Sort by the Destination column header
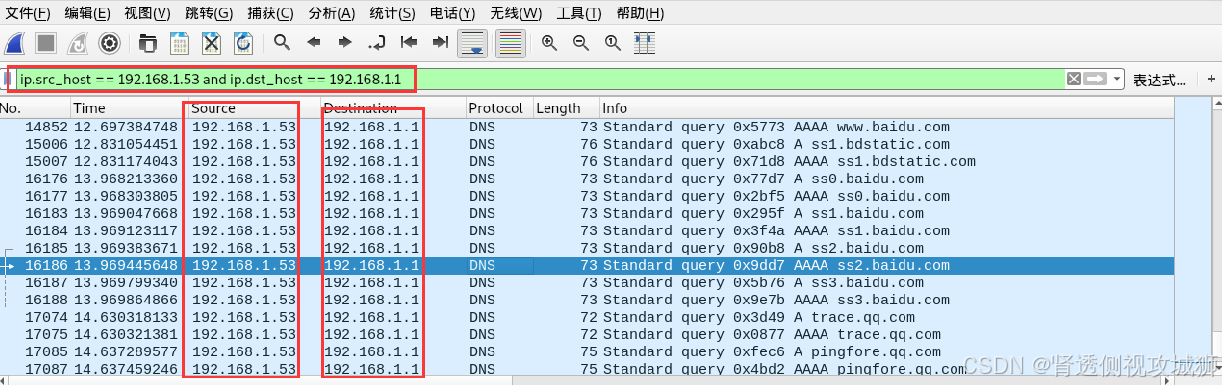The height and width of the screenshot is (385, 1222). [x=394, y=108]
